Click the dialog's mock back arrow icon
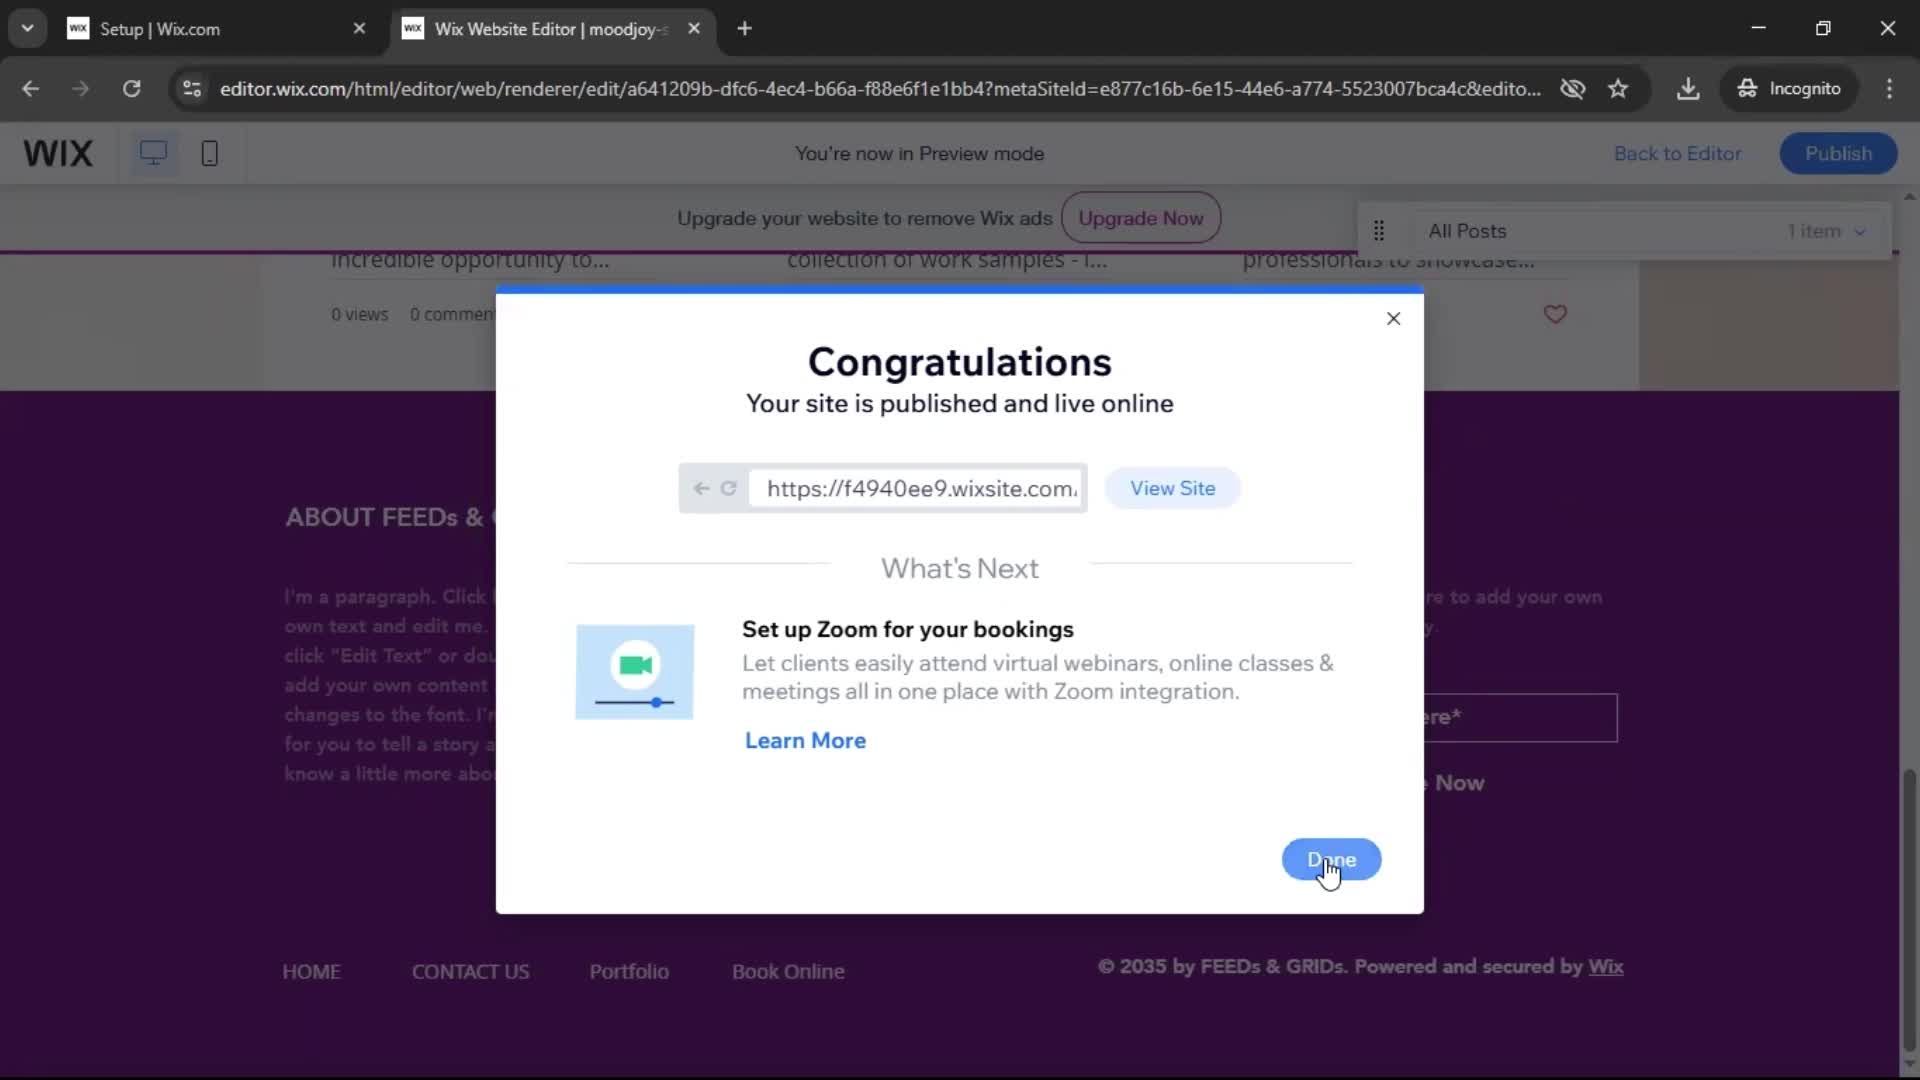 (x=701, y=488)
